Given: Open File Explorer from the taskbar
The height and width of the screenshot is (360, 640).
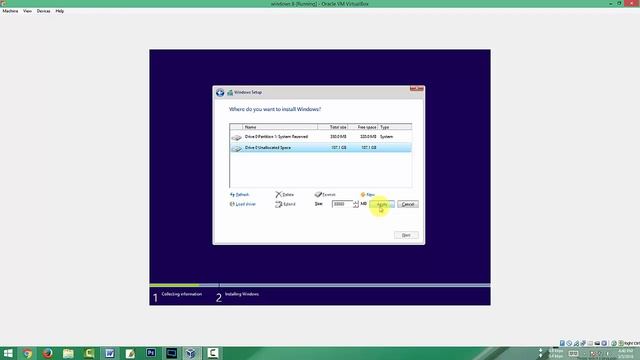Looking at the screenshot, I should [68, 353].
